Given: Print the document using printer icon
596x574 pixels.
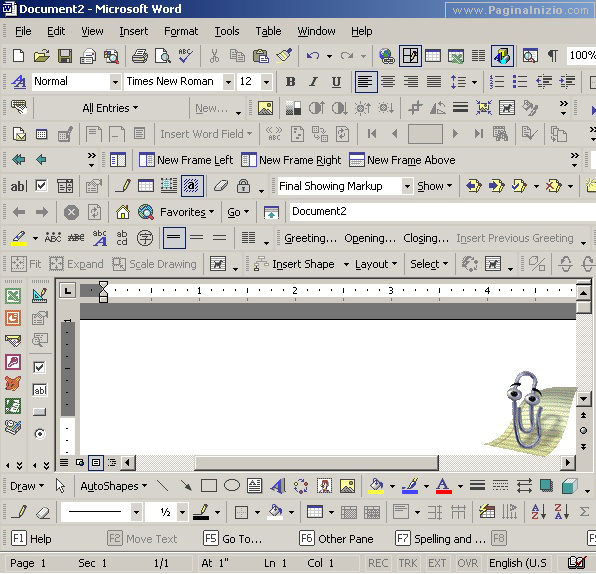Looking at the screenshot, I should pos(140,56).
